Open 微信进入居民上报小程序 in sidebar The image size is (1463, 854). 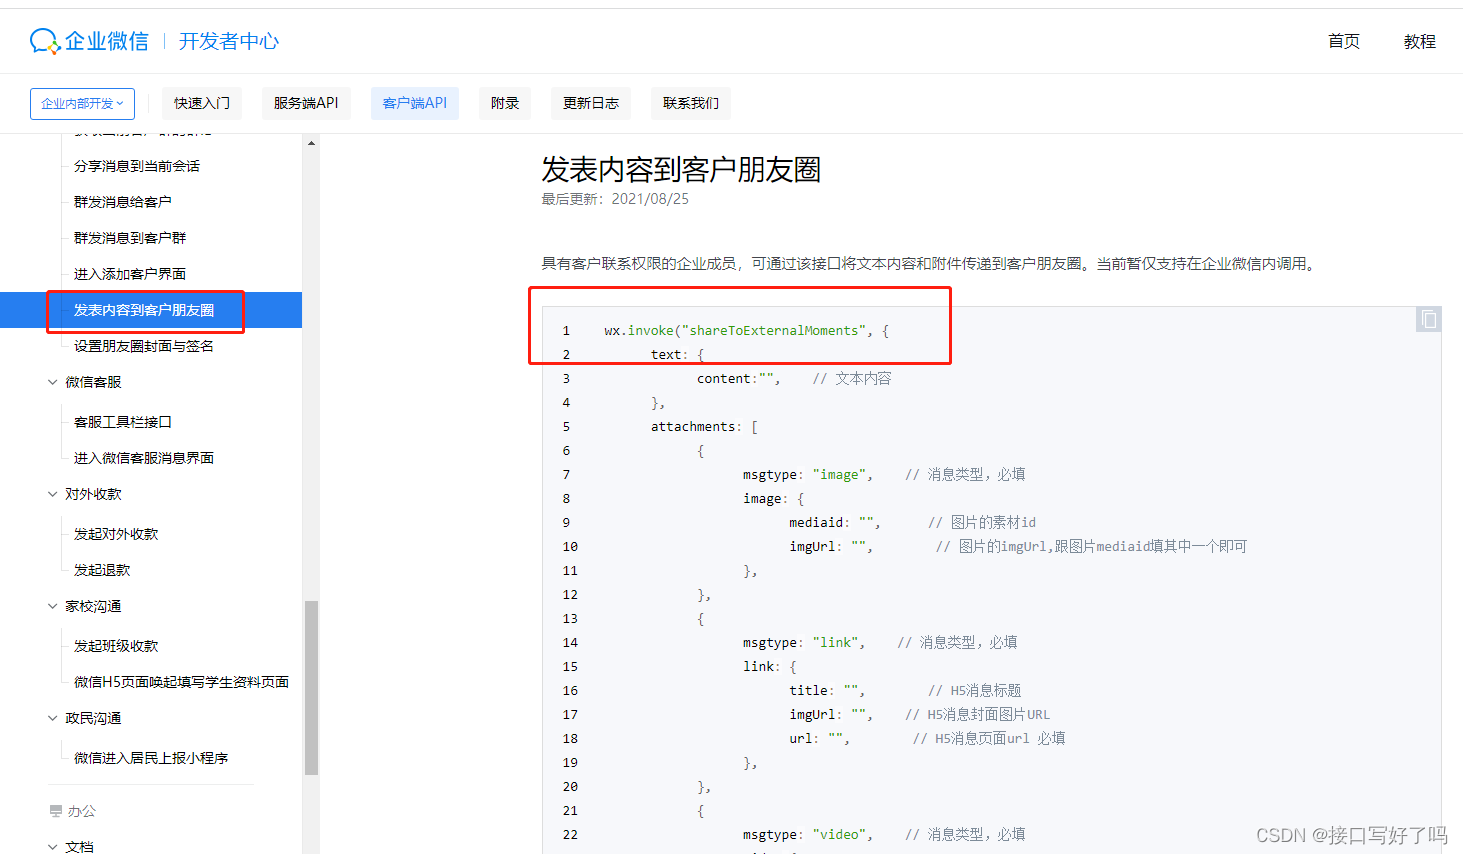click(151, 758)
